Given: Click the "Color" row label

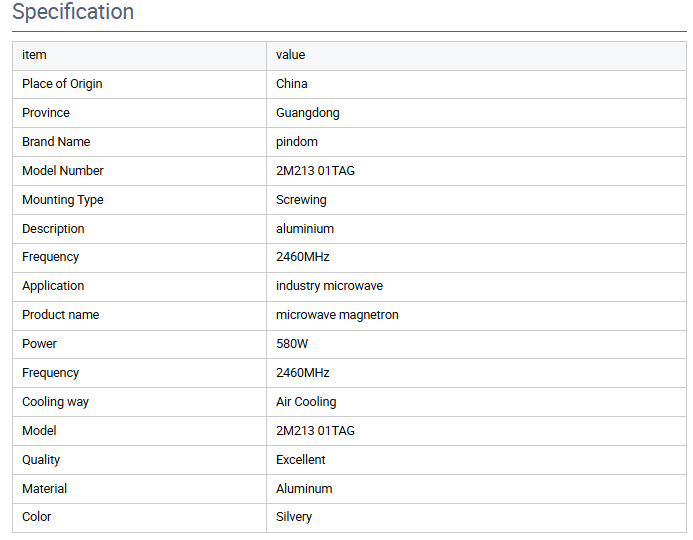Looking at the screenshot, I should click(37, 517).
